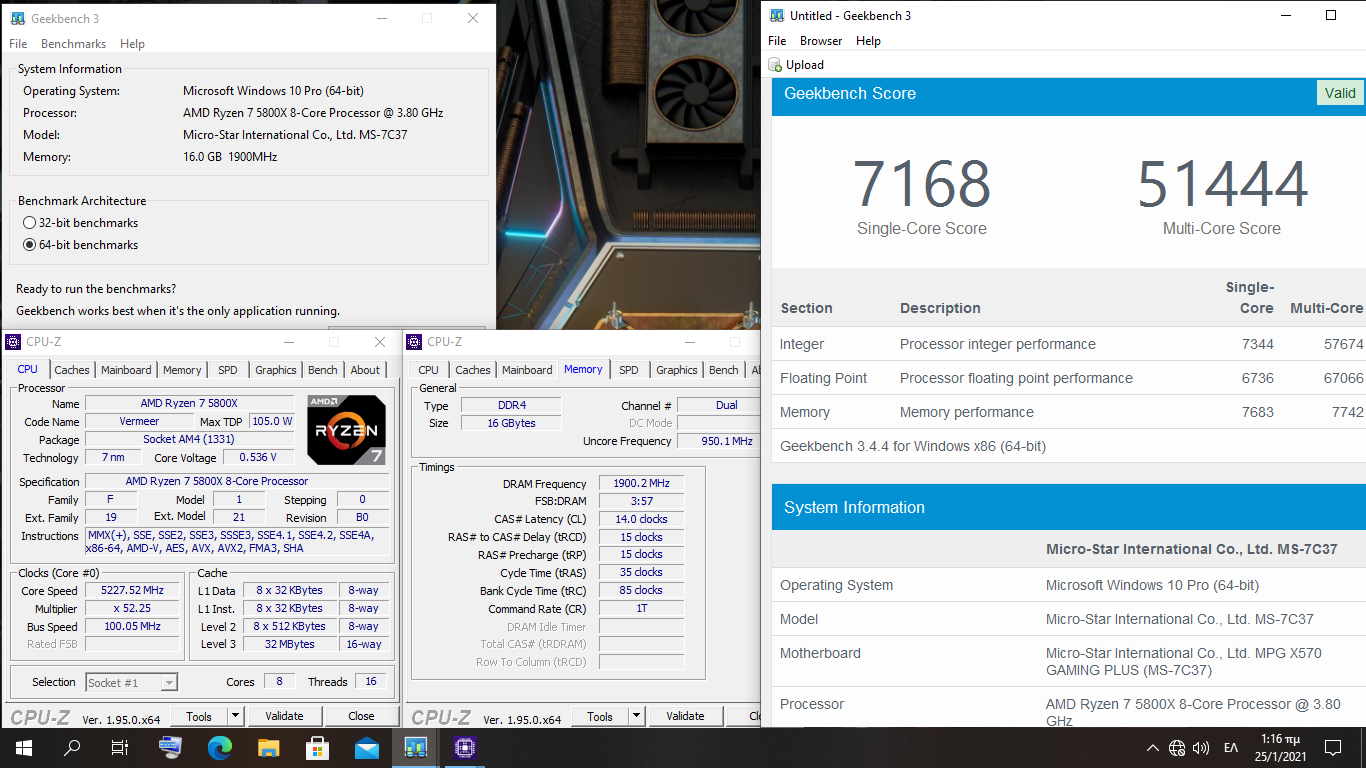Open Microsoft Store from taskbar

[317, 747]
